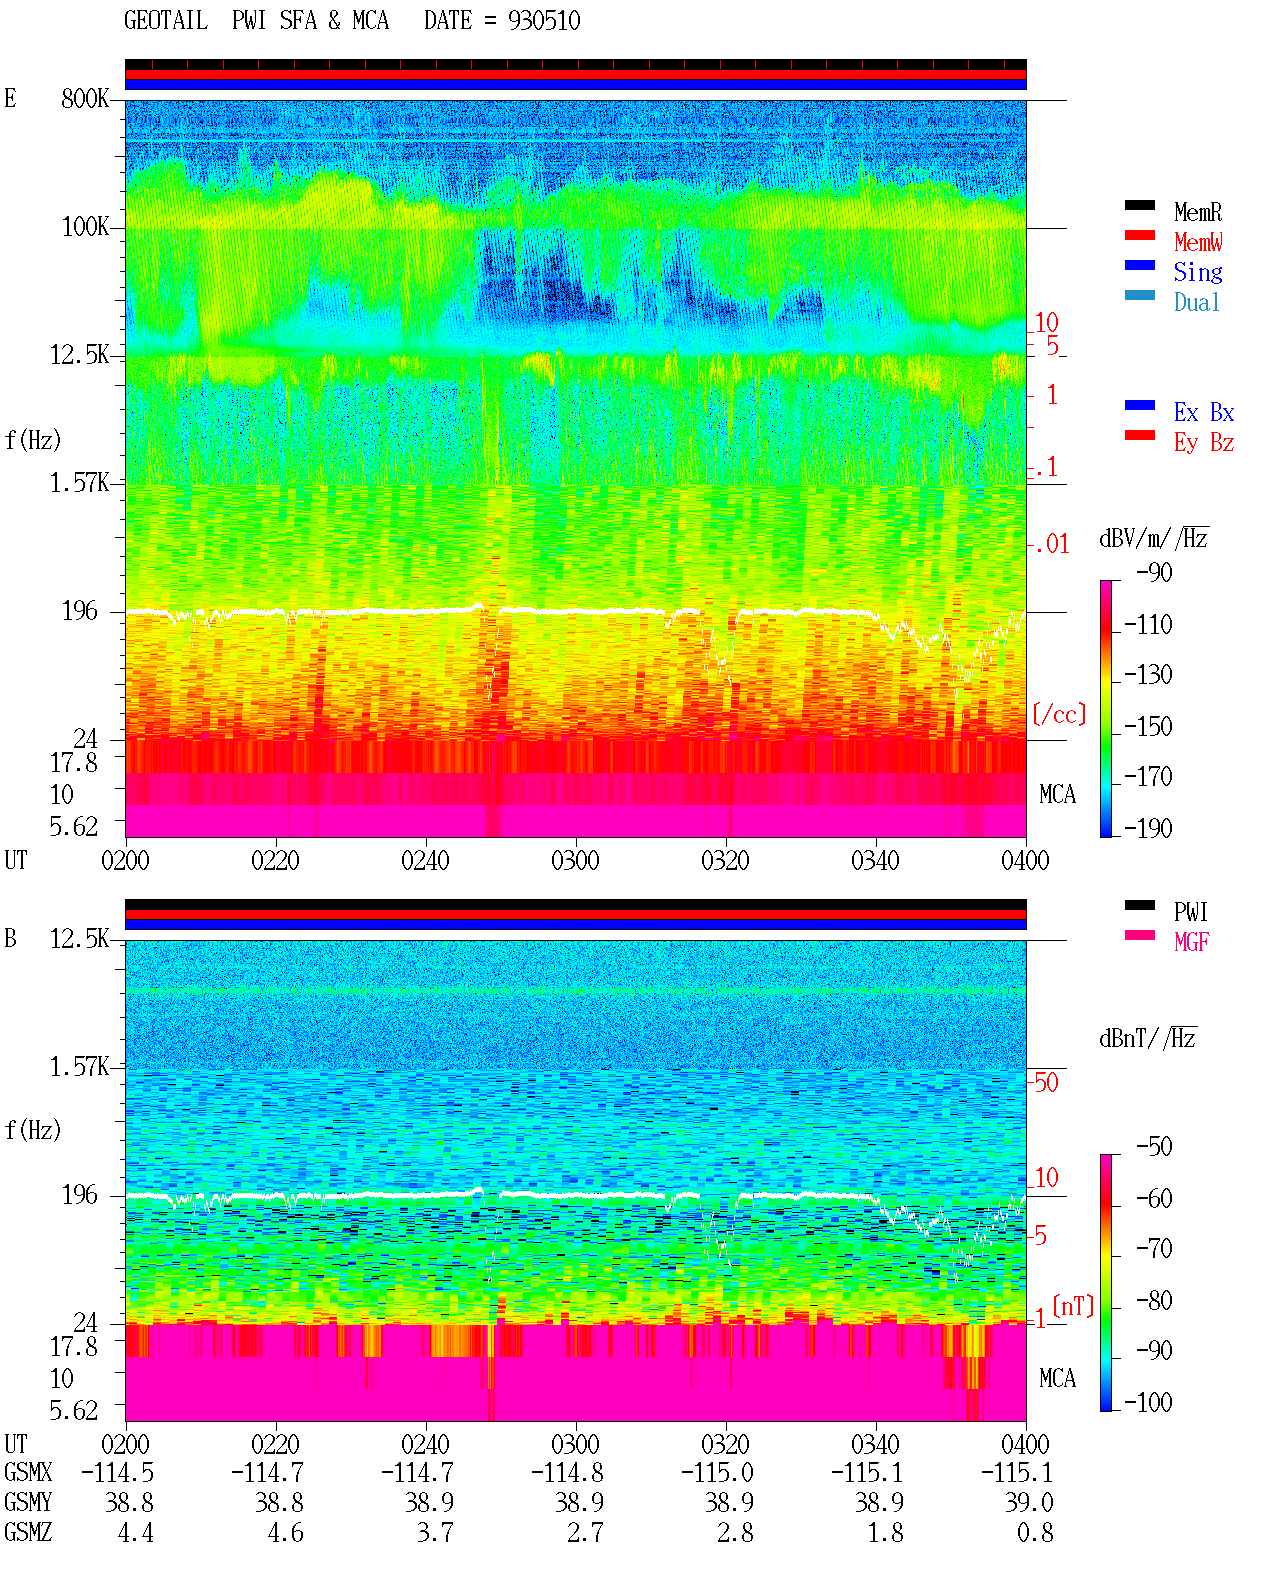
Task: Click the GSMX value -115.0
Action: [x=717, y=1472]
